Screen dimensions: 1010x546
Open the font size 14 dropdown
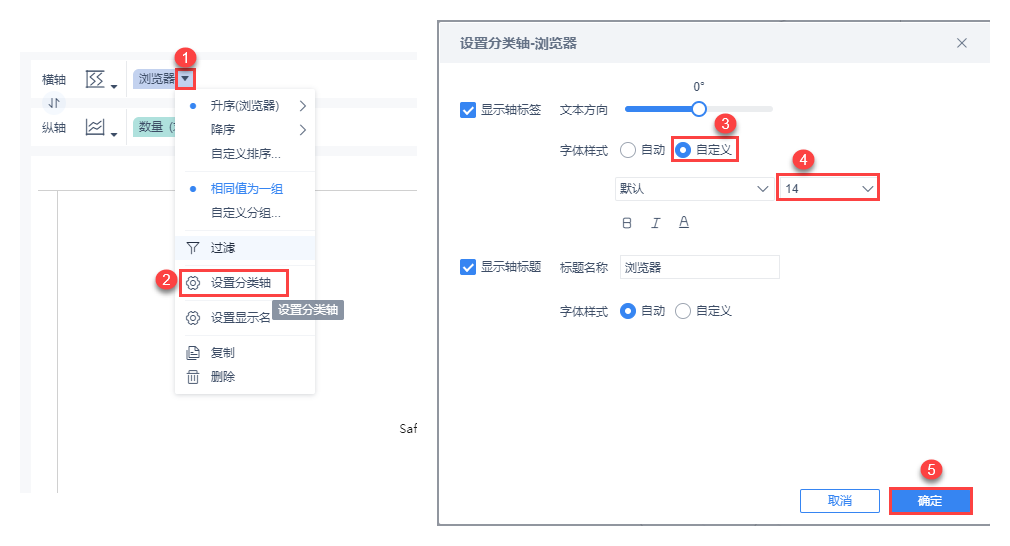point(828,188)
